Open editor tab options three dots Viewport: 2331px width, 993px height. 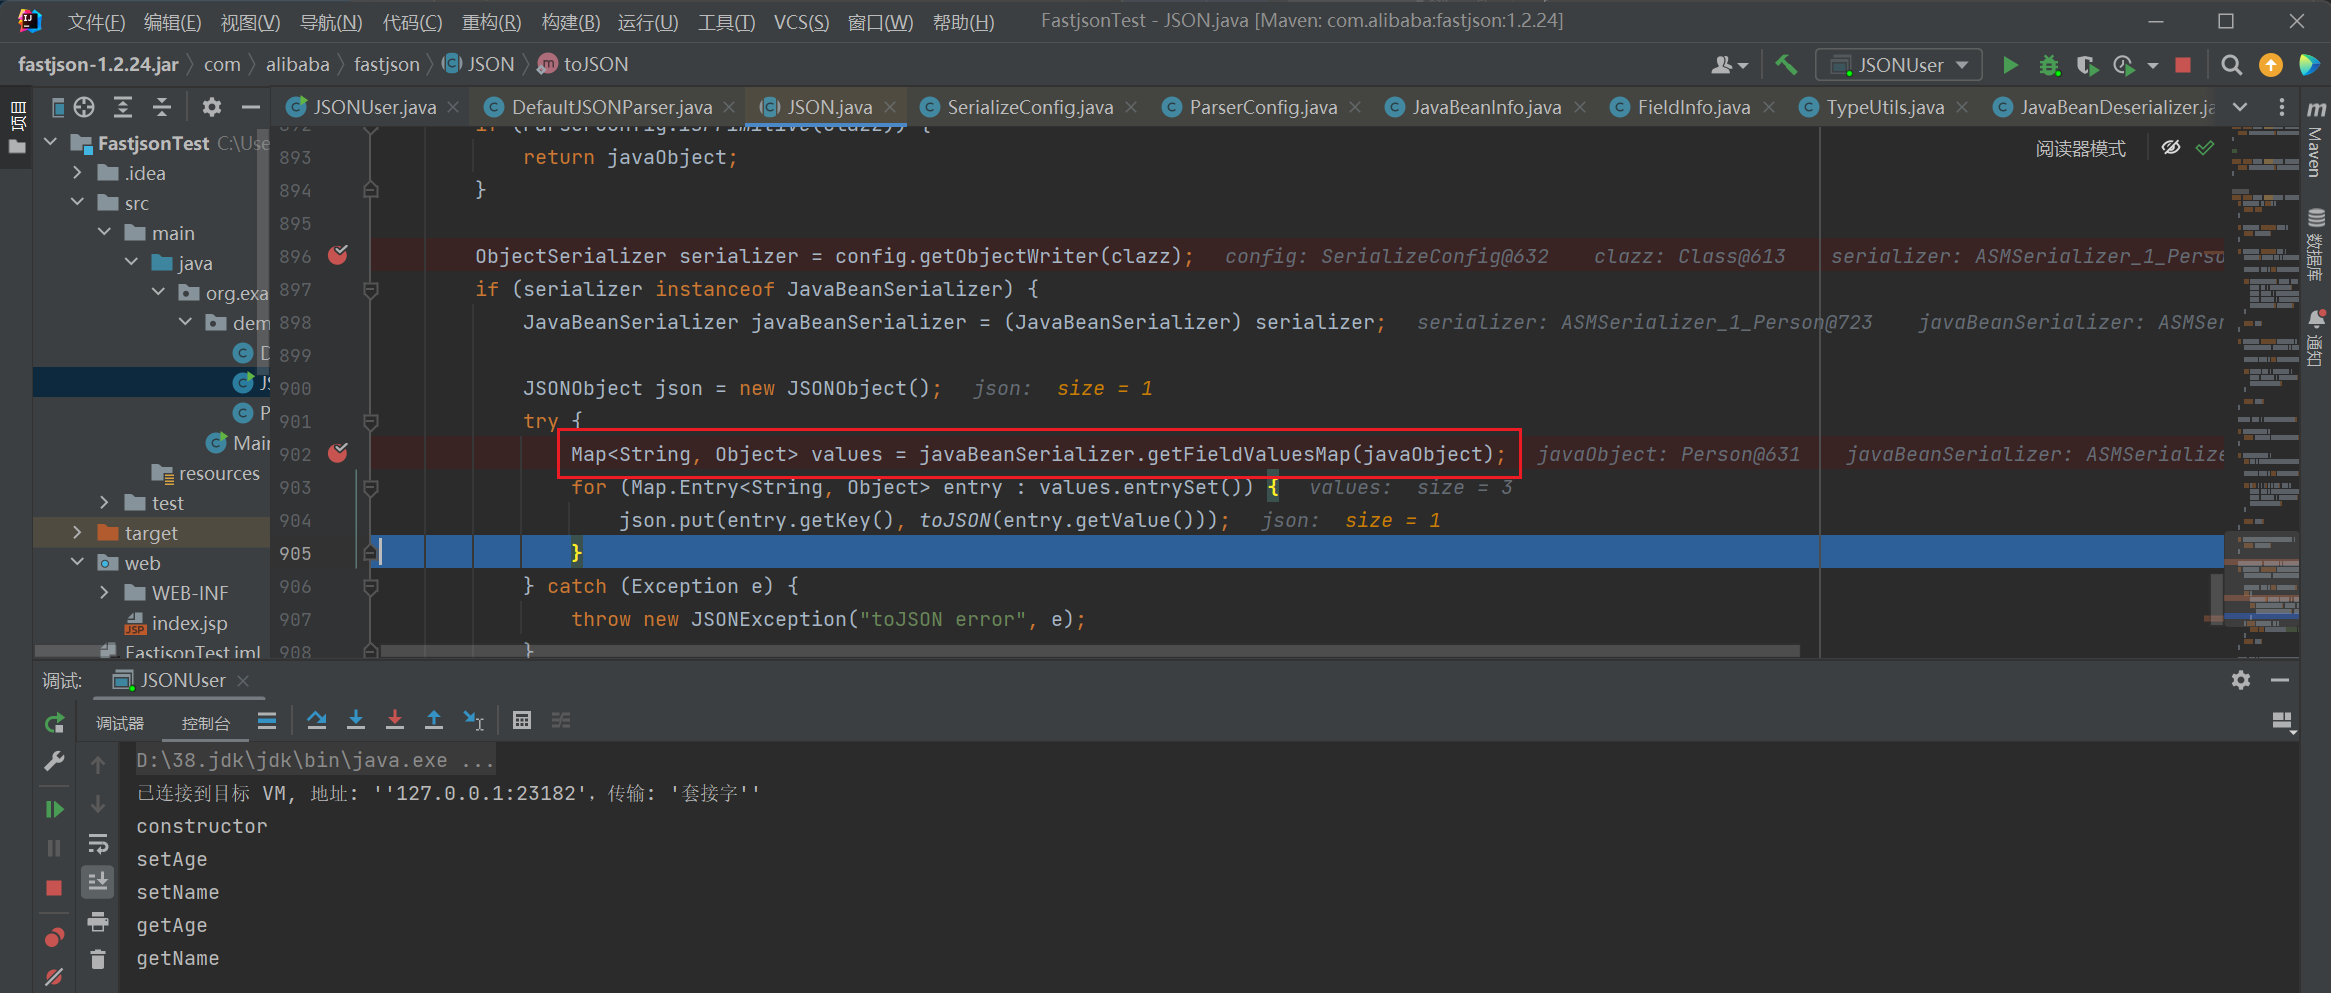pyautogui.click(x=2281, y=107)
